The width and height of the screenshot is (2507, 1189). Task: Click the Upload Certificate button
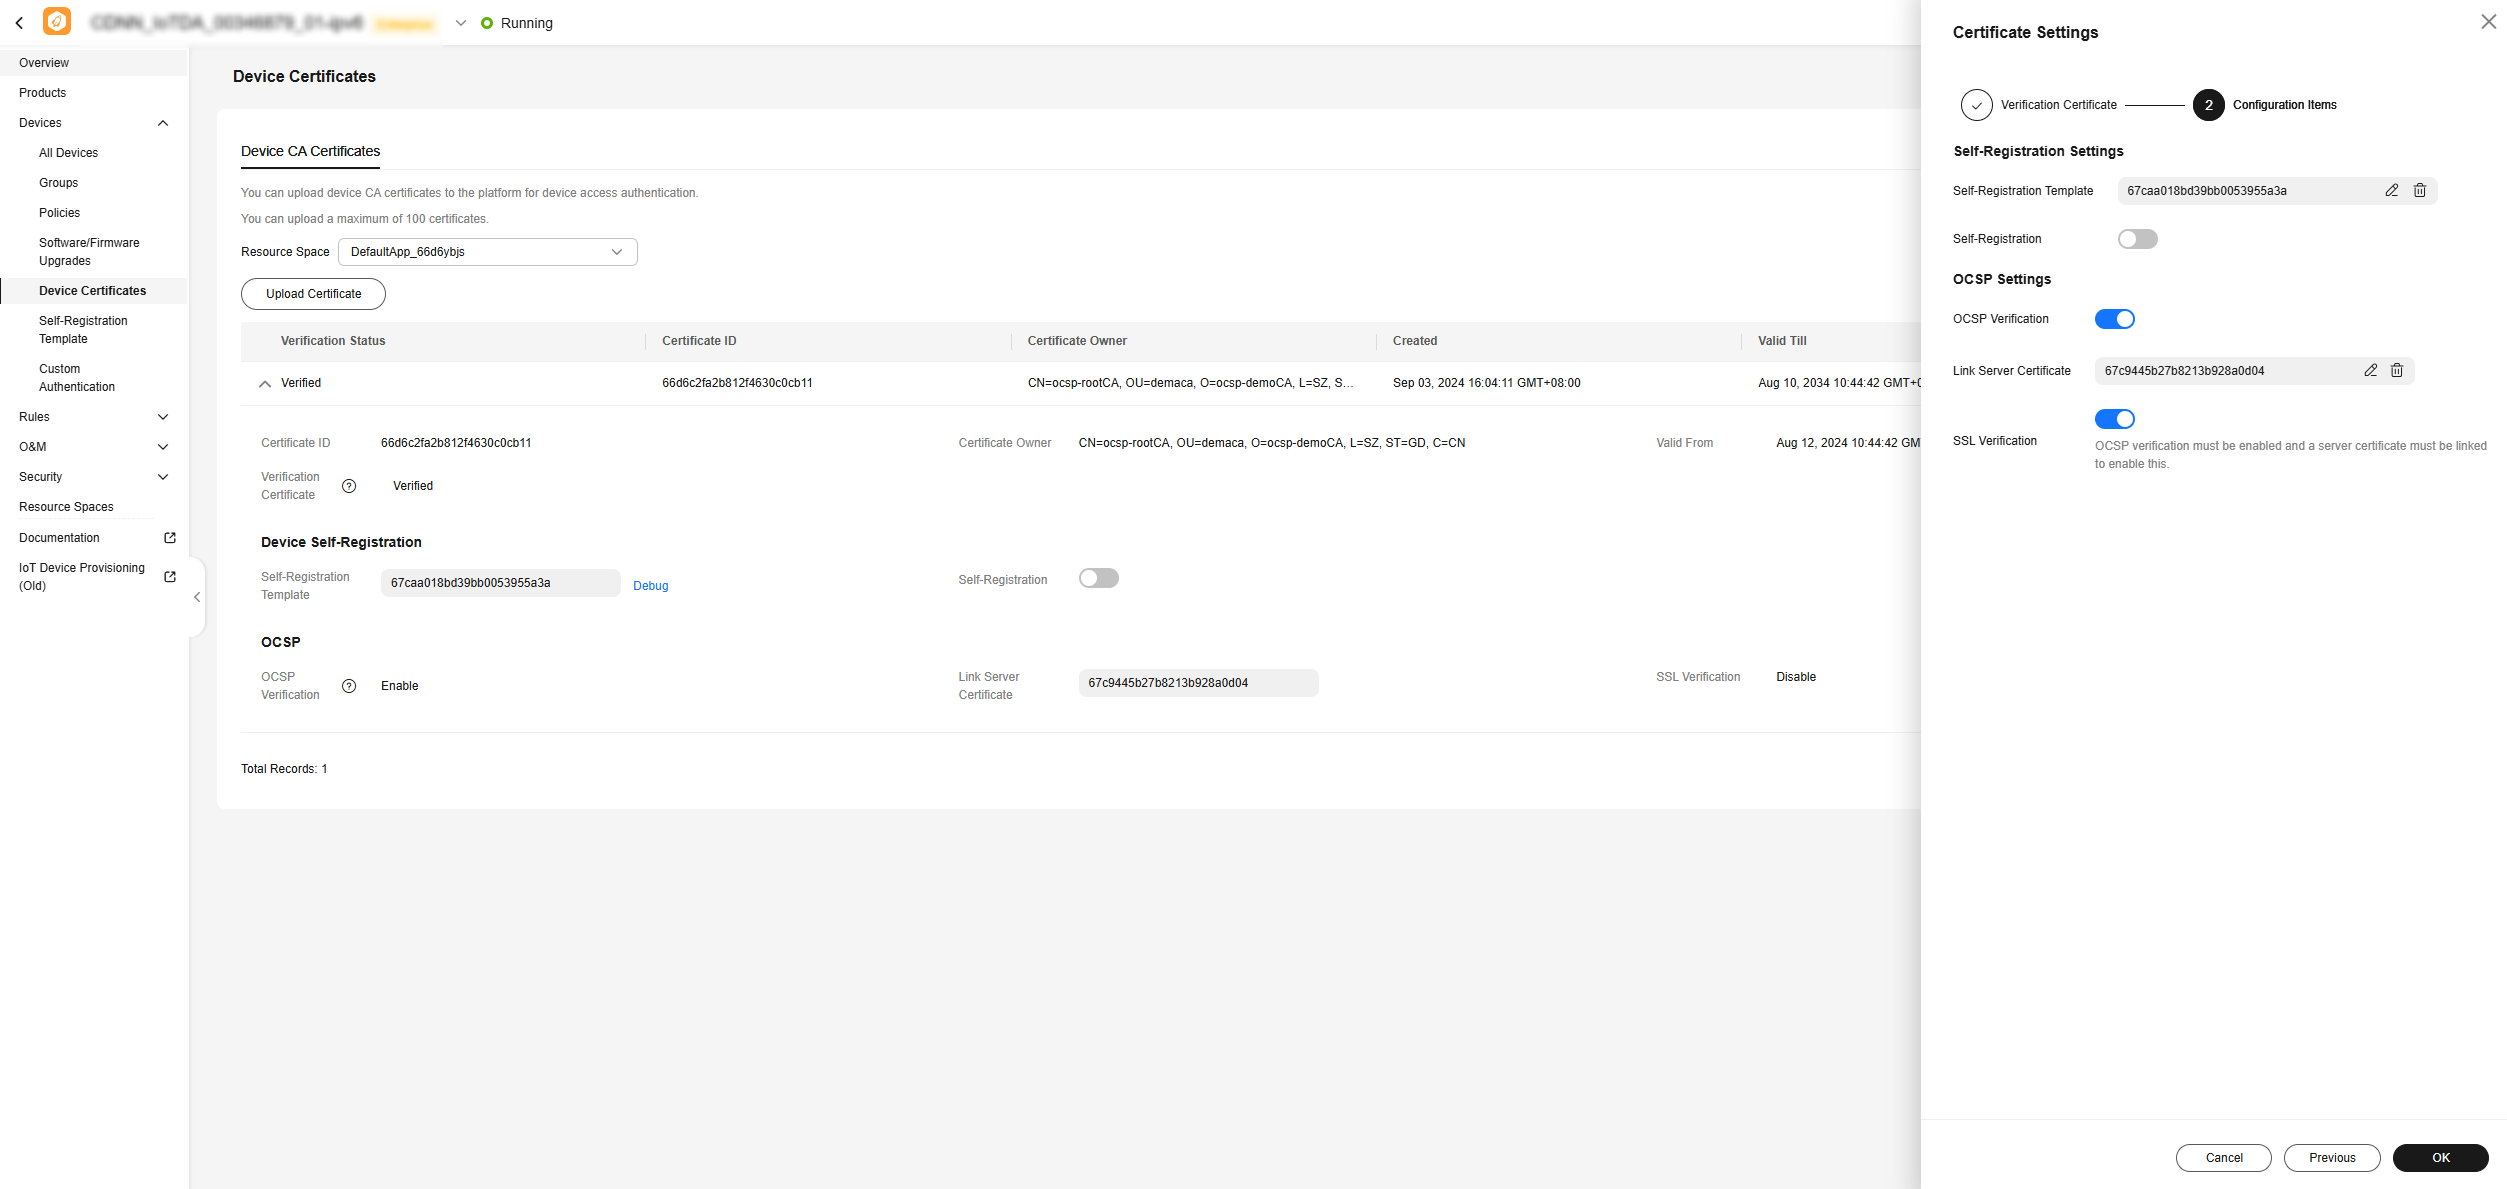click(x=313, y=294)
